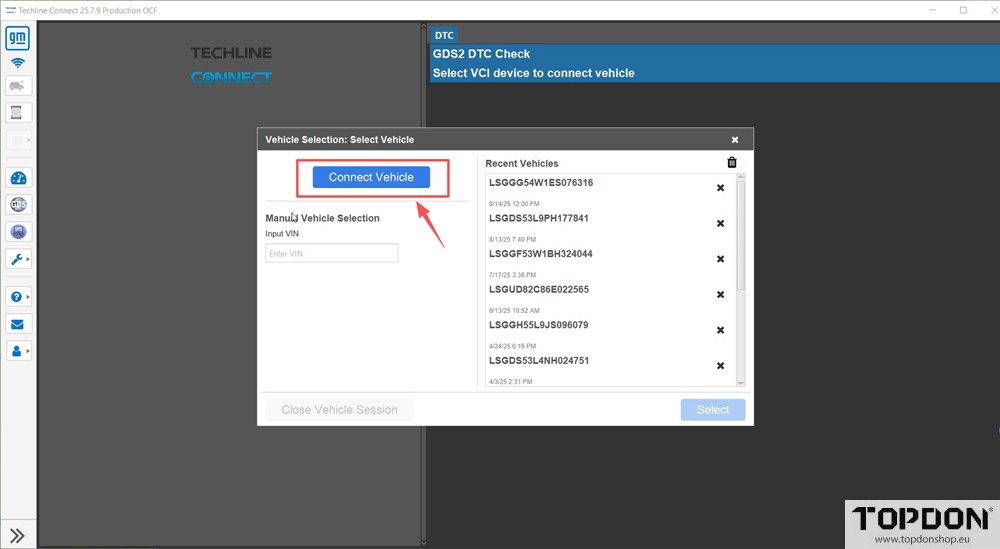1000x549 pixels.
Task: Open the envelope messages icon
Action: point(18,324)
